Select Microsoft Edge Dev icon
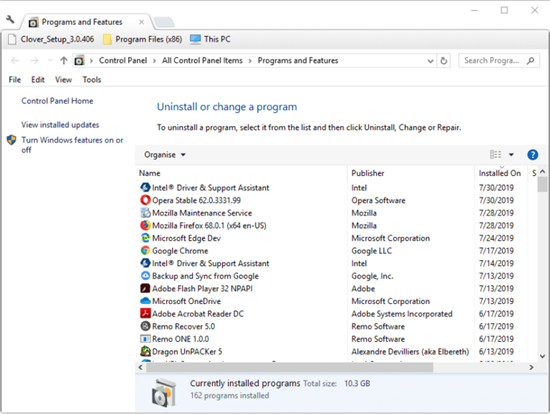Viewport: 550px width, 414px height. [145, 238]
